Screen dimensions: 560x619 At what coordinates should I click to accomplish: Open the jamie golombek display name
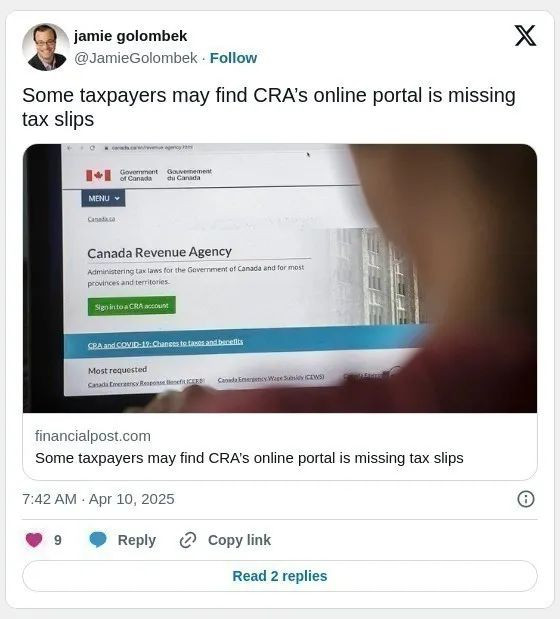point(130,36)
